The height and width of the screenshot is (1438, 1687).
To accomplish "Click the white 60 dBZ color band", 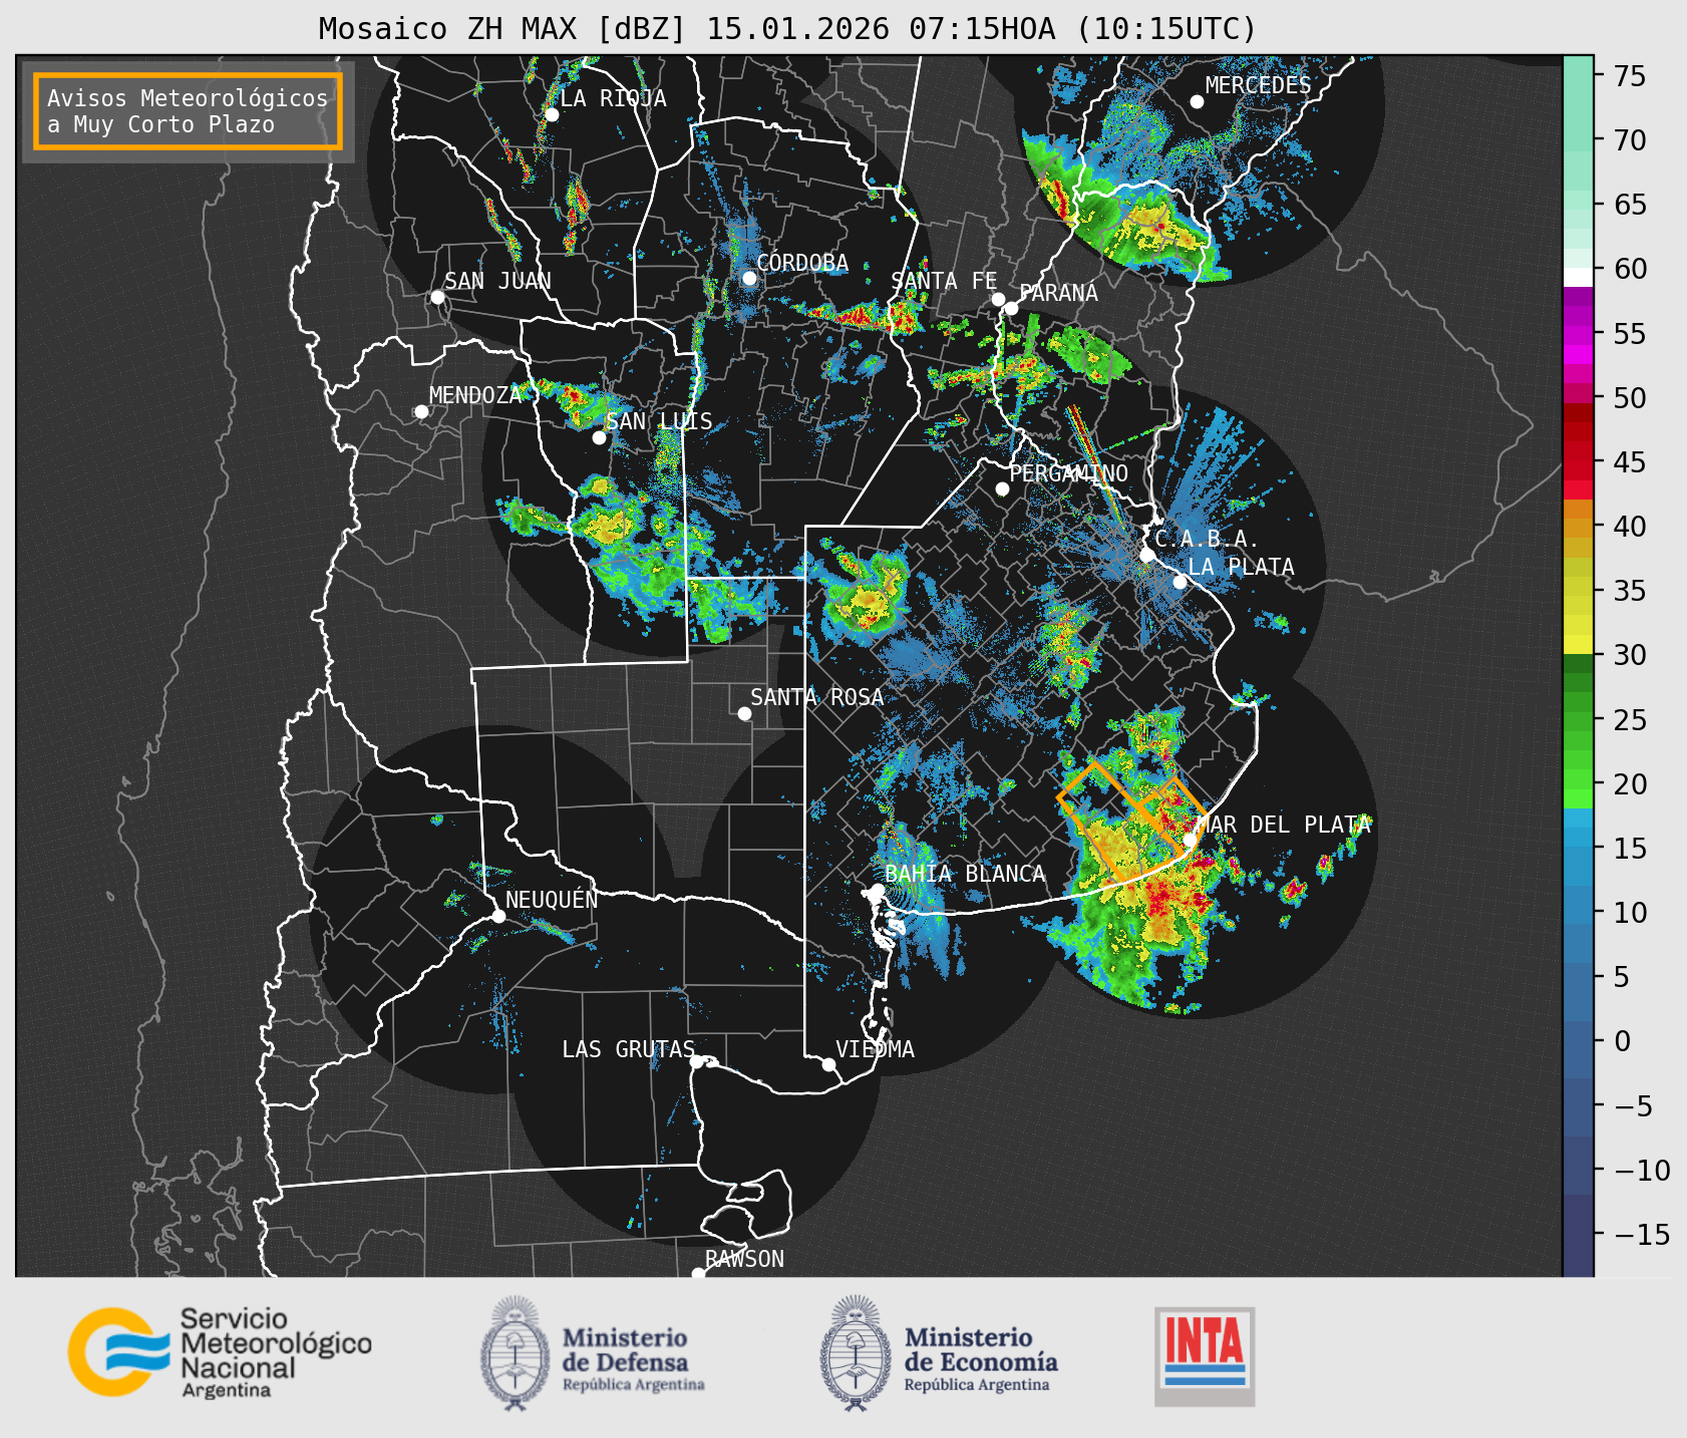I will click(x=1578, y=277).
